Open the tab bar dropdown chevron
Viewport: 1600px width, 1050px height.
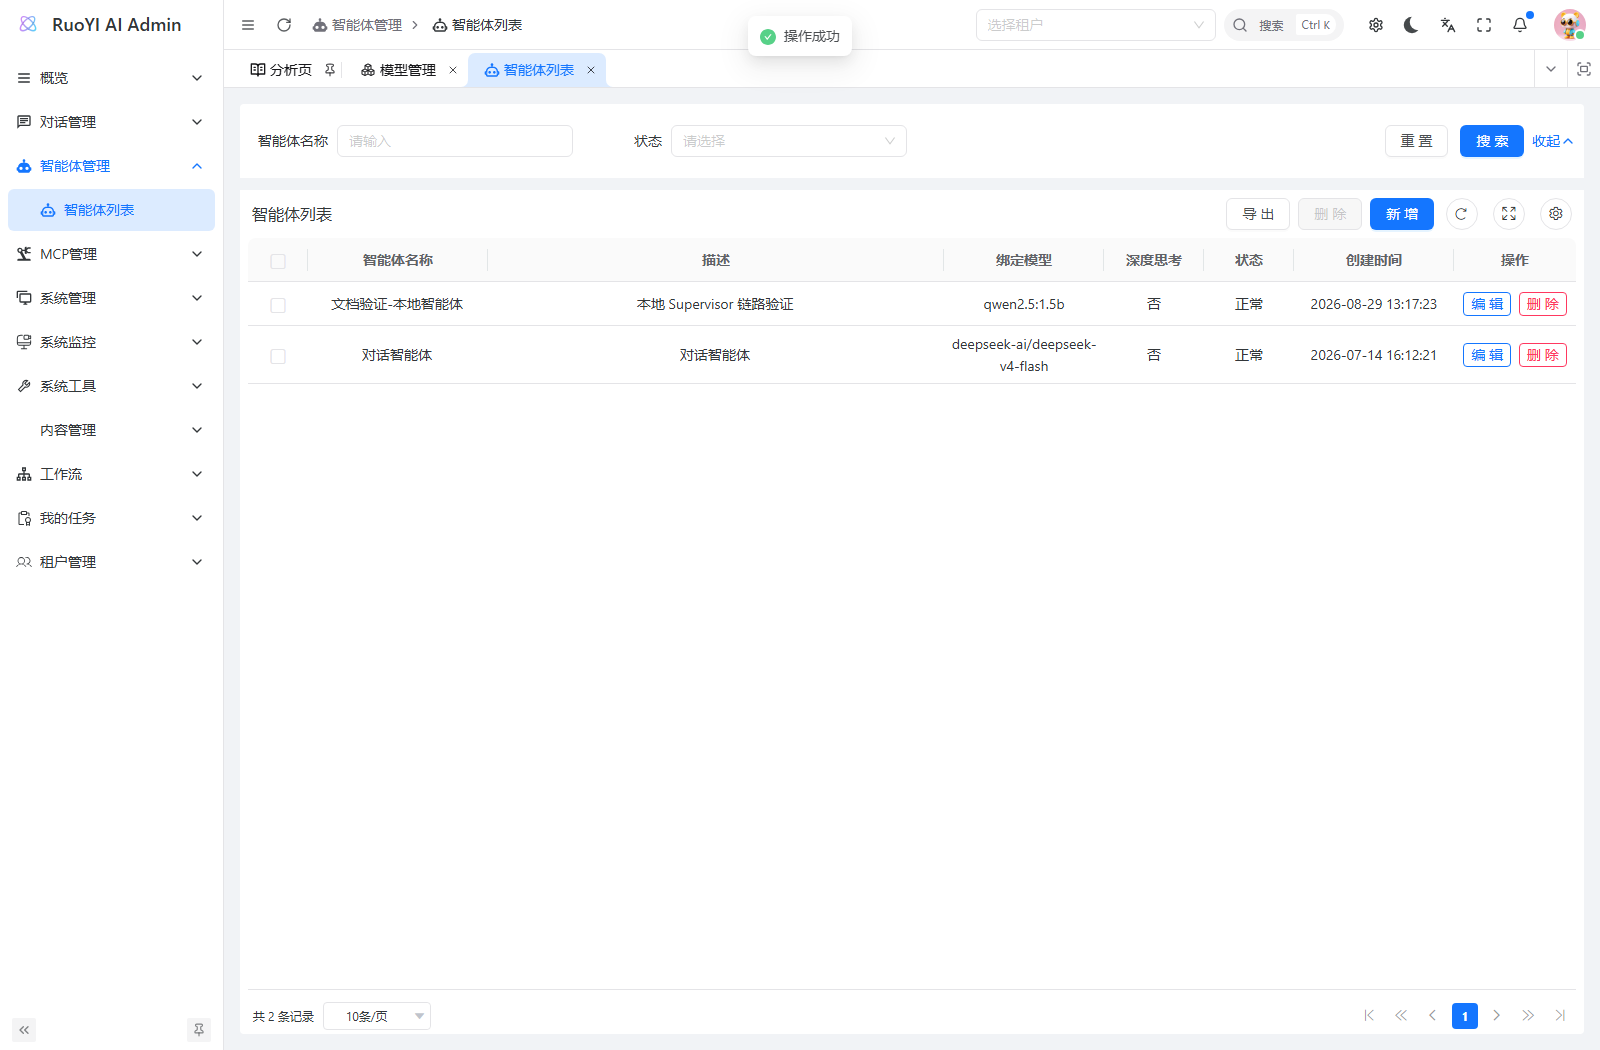[1551, 69]
